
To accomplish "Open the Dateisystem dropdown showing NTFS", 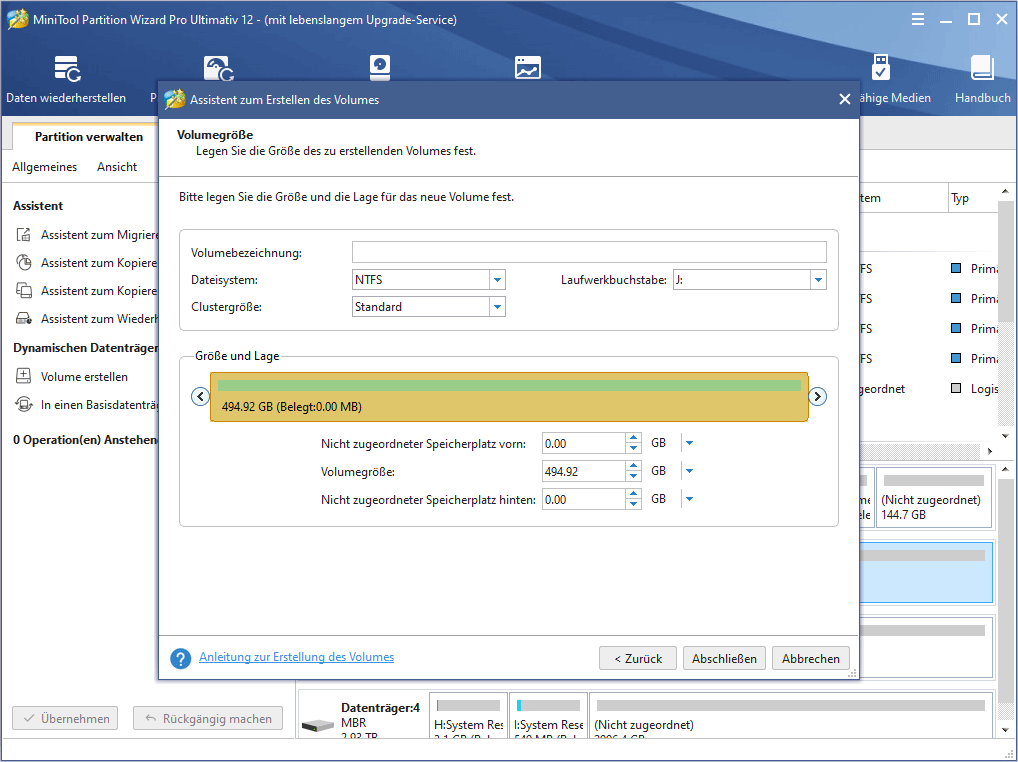I will click(x=497, y=279).
